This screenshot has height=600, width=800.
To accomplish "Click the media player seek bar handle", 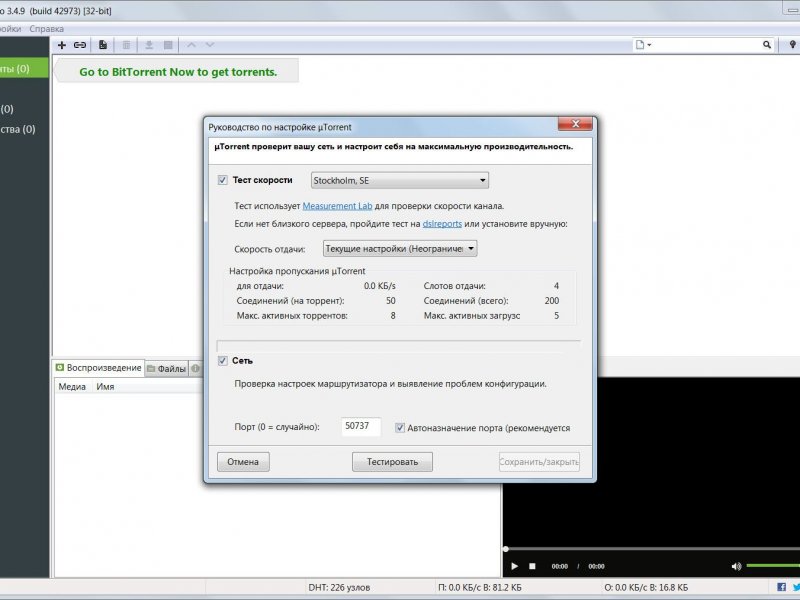I will pos(506,549).
